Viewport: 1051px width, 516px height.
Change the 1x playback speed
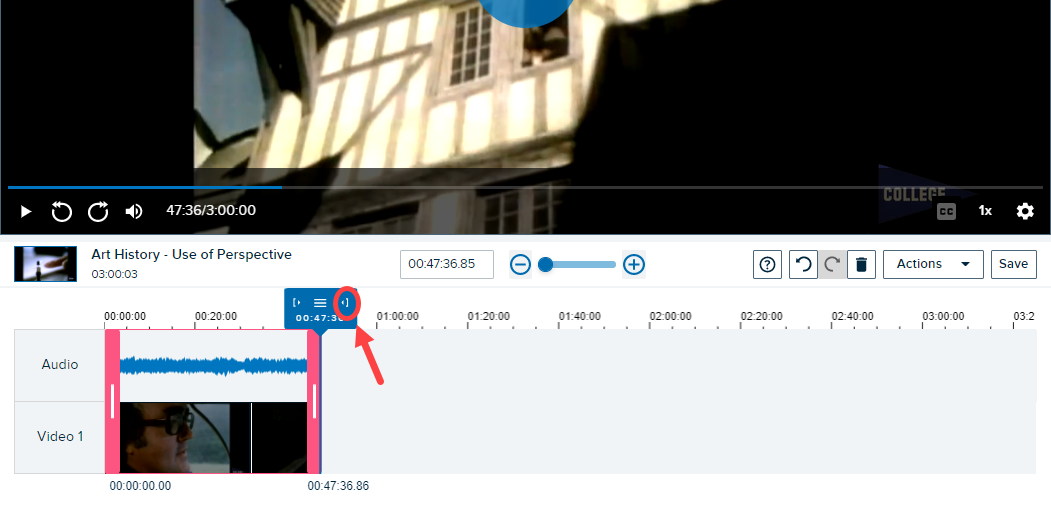pyautogui.click(x=985, y=210)
